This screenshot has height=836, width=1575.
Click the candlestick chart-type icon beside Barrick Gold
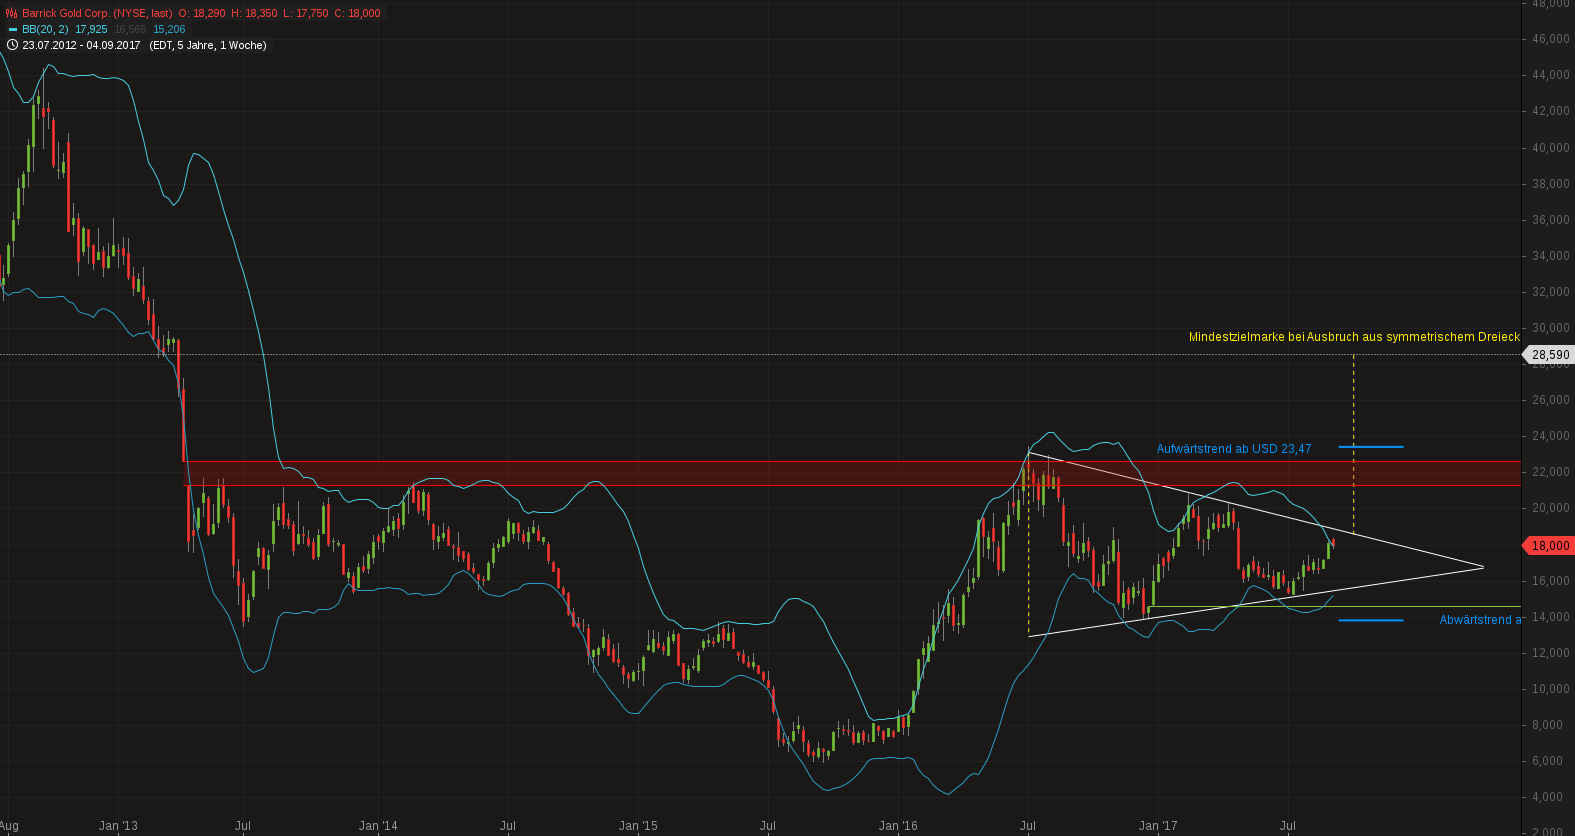12,14
